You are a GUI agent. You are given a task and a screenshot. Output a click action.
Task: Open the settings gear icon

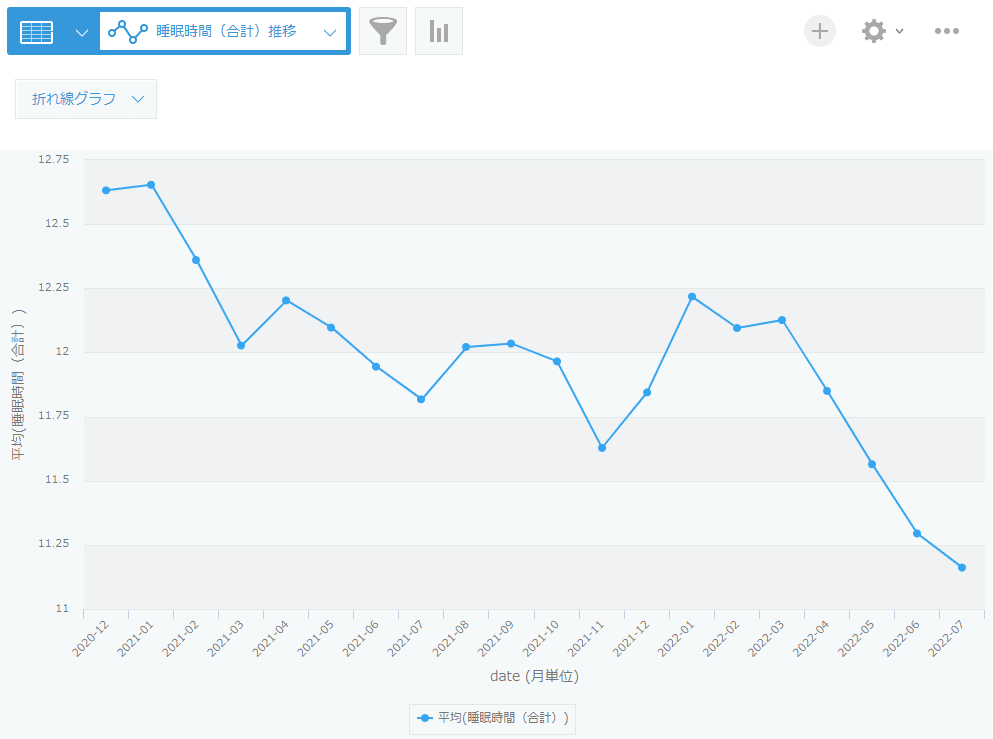[873, 31]
